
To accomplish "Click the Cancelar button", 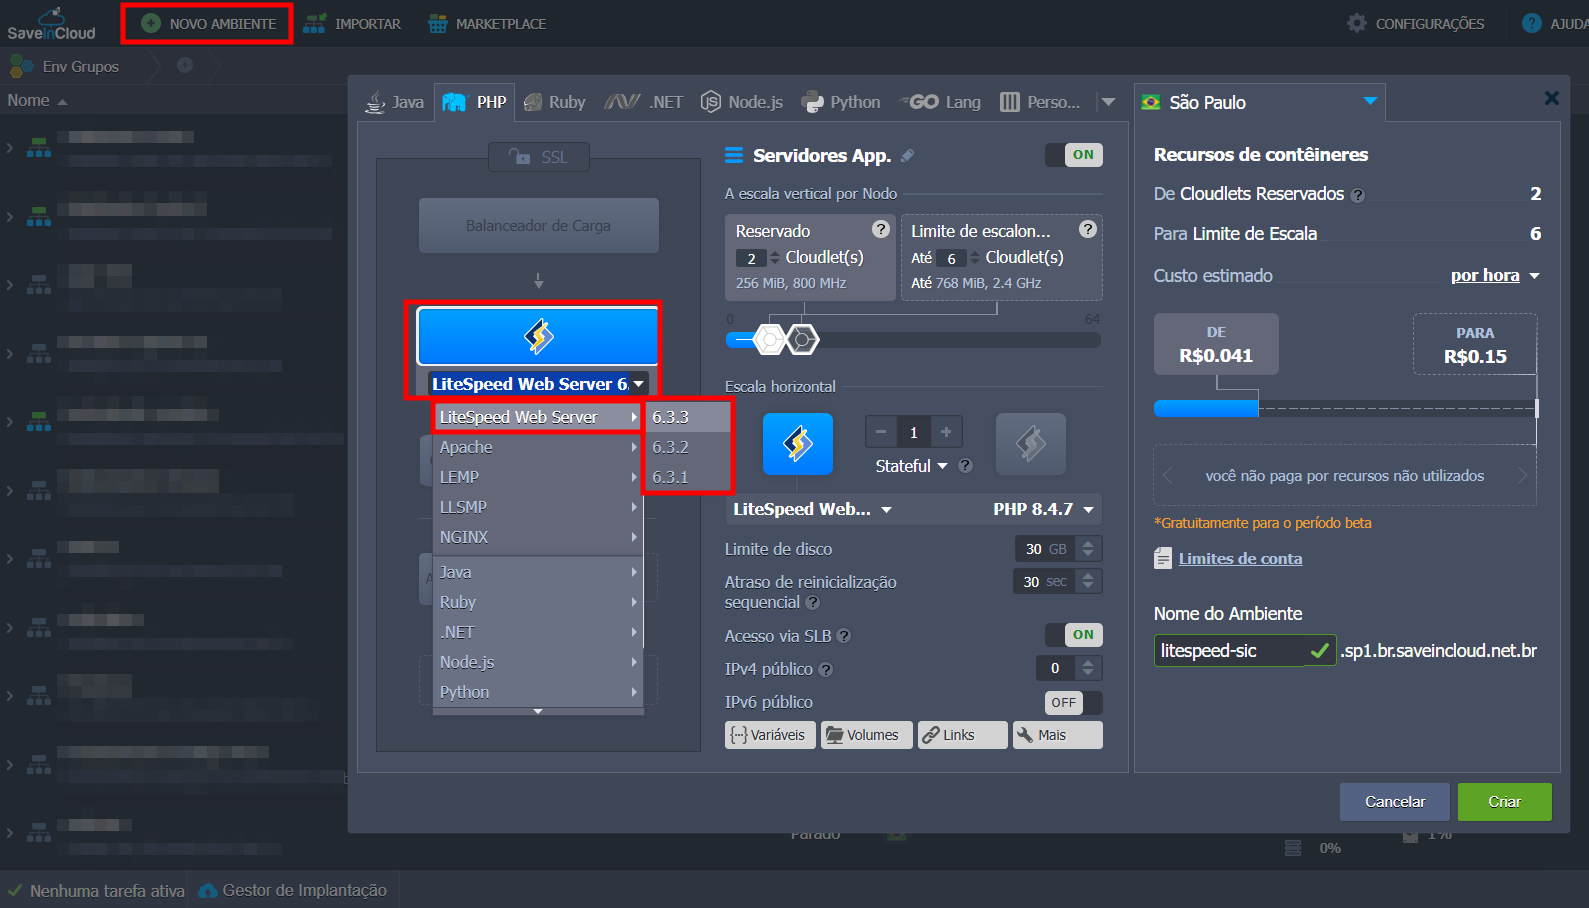I will pyautogui.click(x=1395, y=802).
